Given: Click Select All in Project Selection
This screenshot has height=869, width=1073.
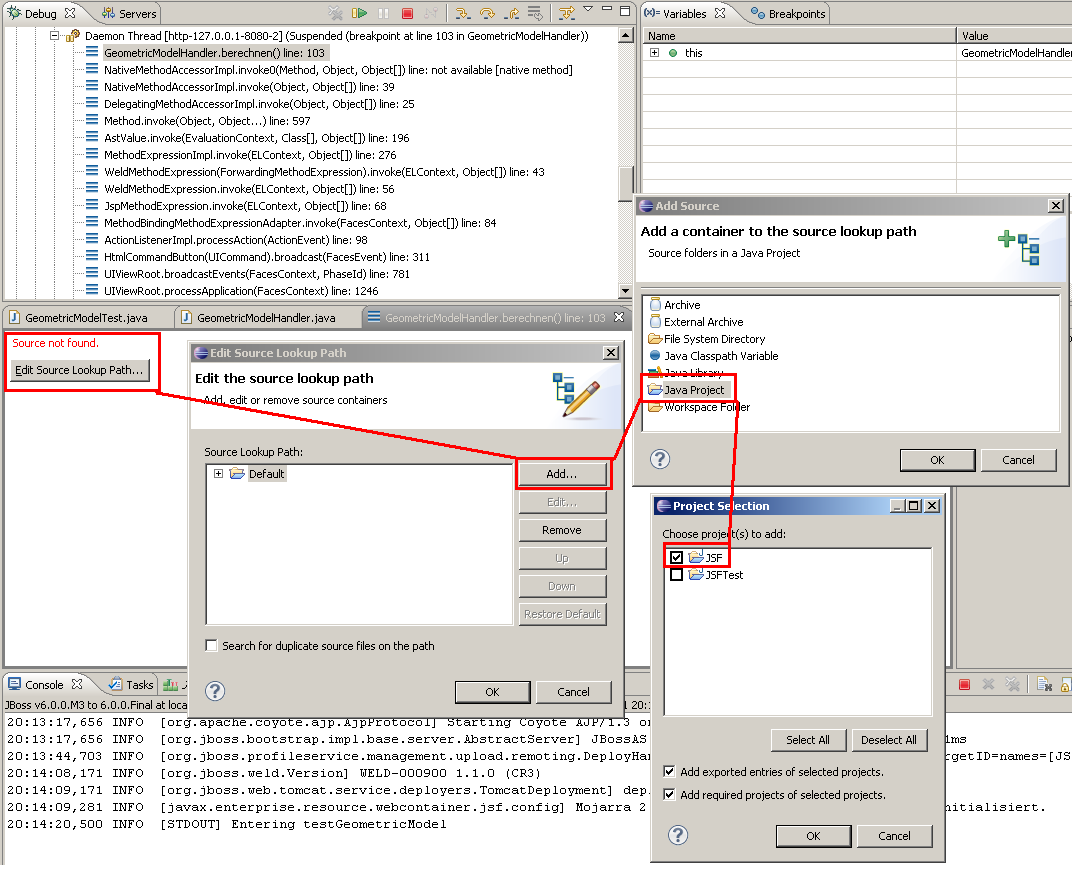Looking at the screenshot, I should (807, 740).
